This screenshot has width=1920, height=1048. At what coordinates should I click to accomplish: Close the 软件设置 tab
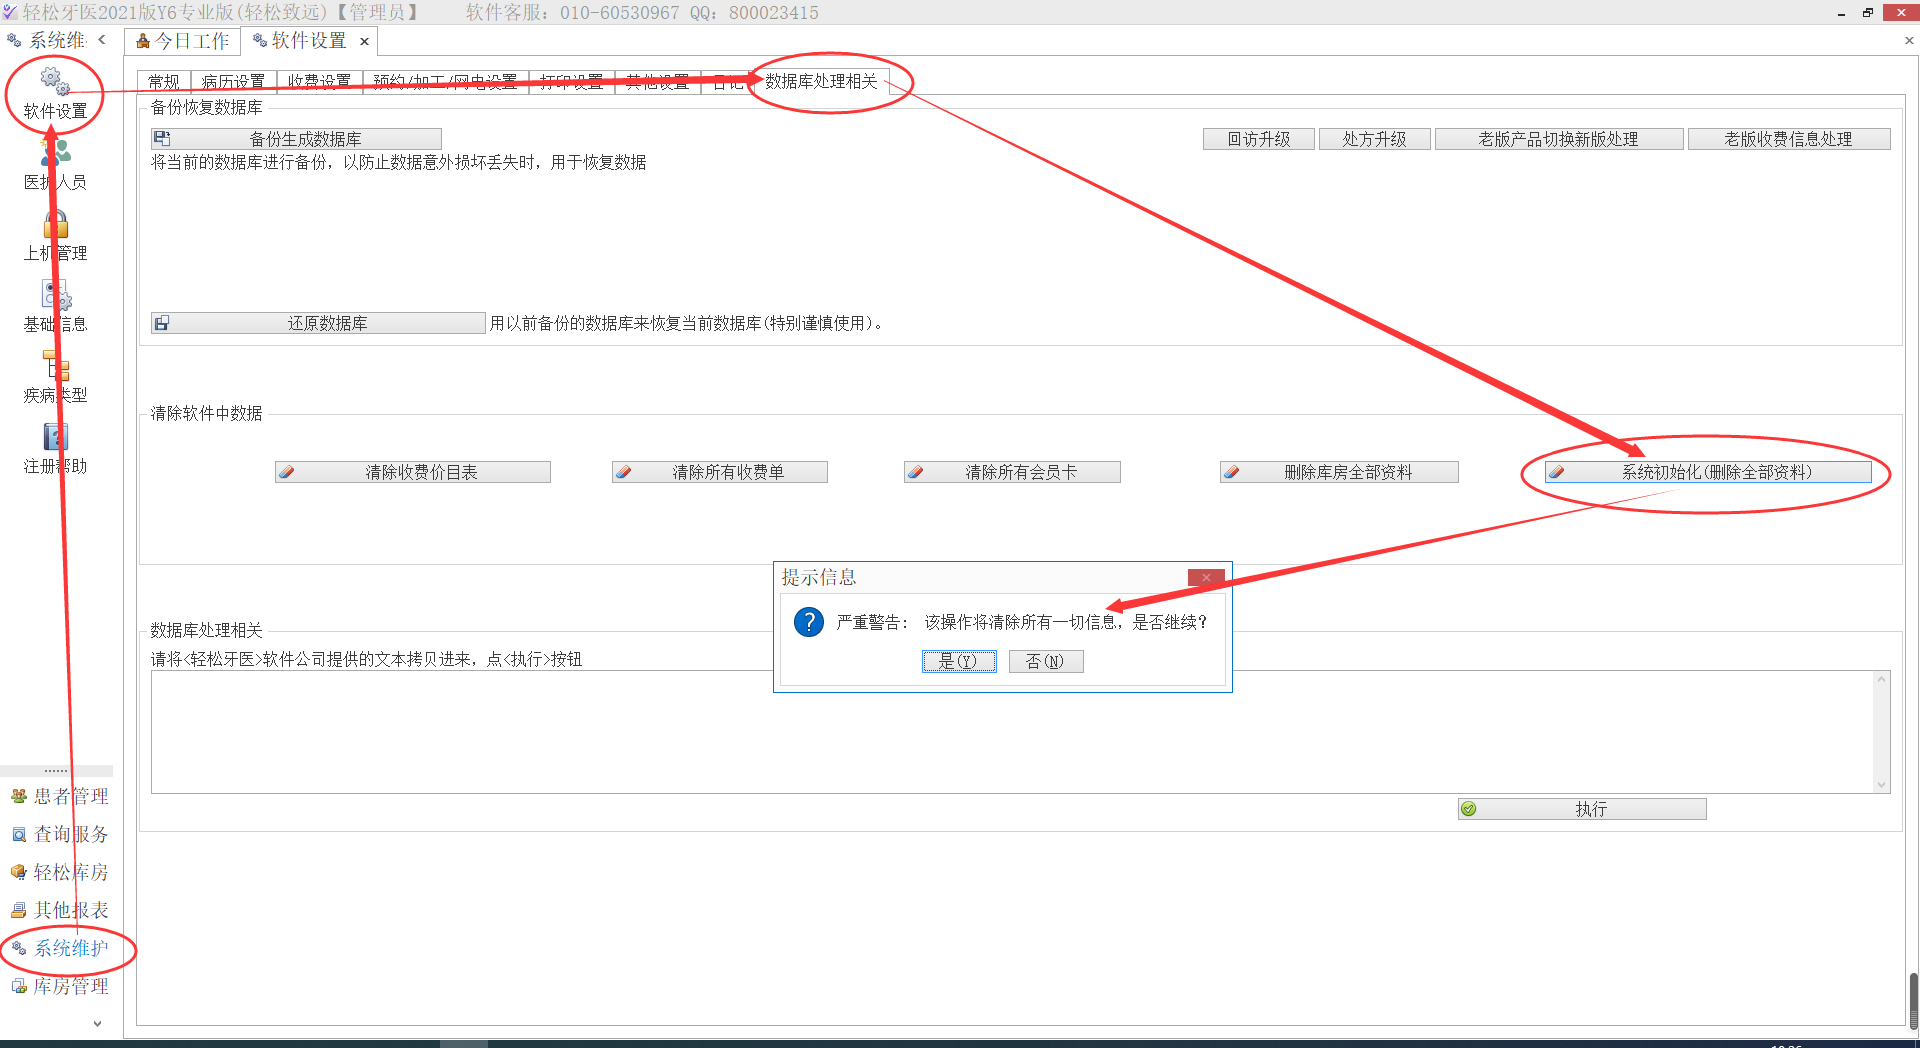(365, 41)
